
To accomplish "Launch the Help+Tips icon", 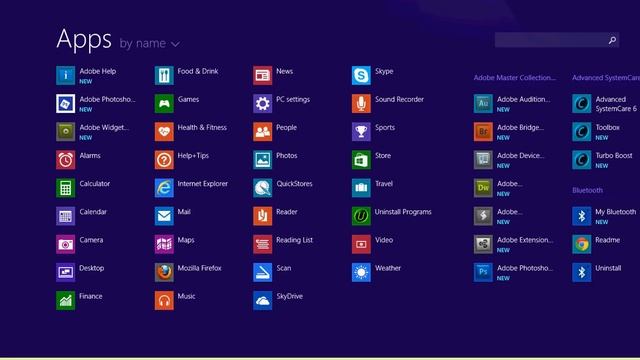I will [164, 160].
